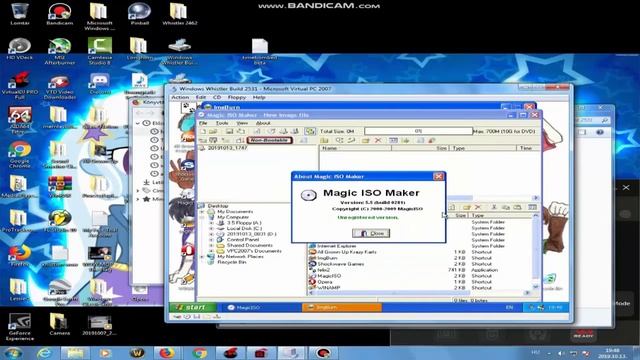Expand the 3.5 Floppy (A:) tree node

211,223
